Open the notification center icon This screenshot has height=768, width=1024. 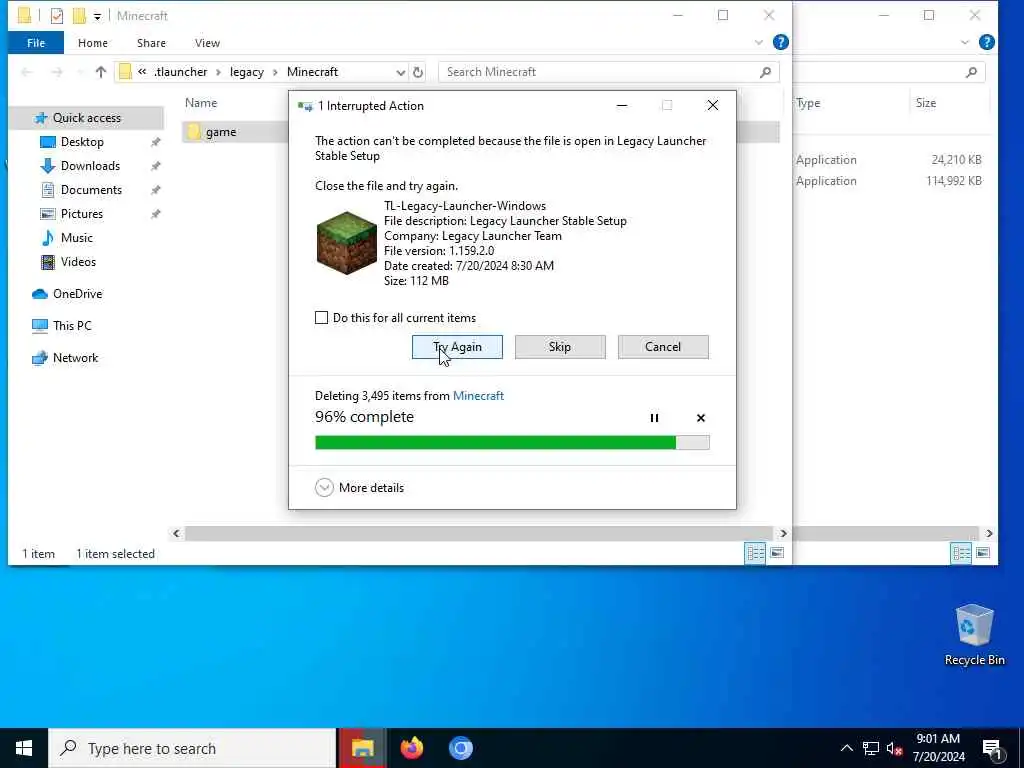[x=992, y=749]
